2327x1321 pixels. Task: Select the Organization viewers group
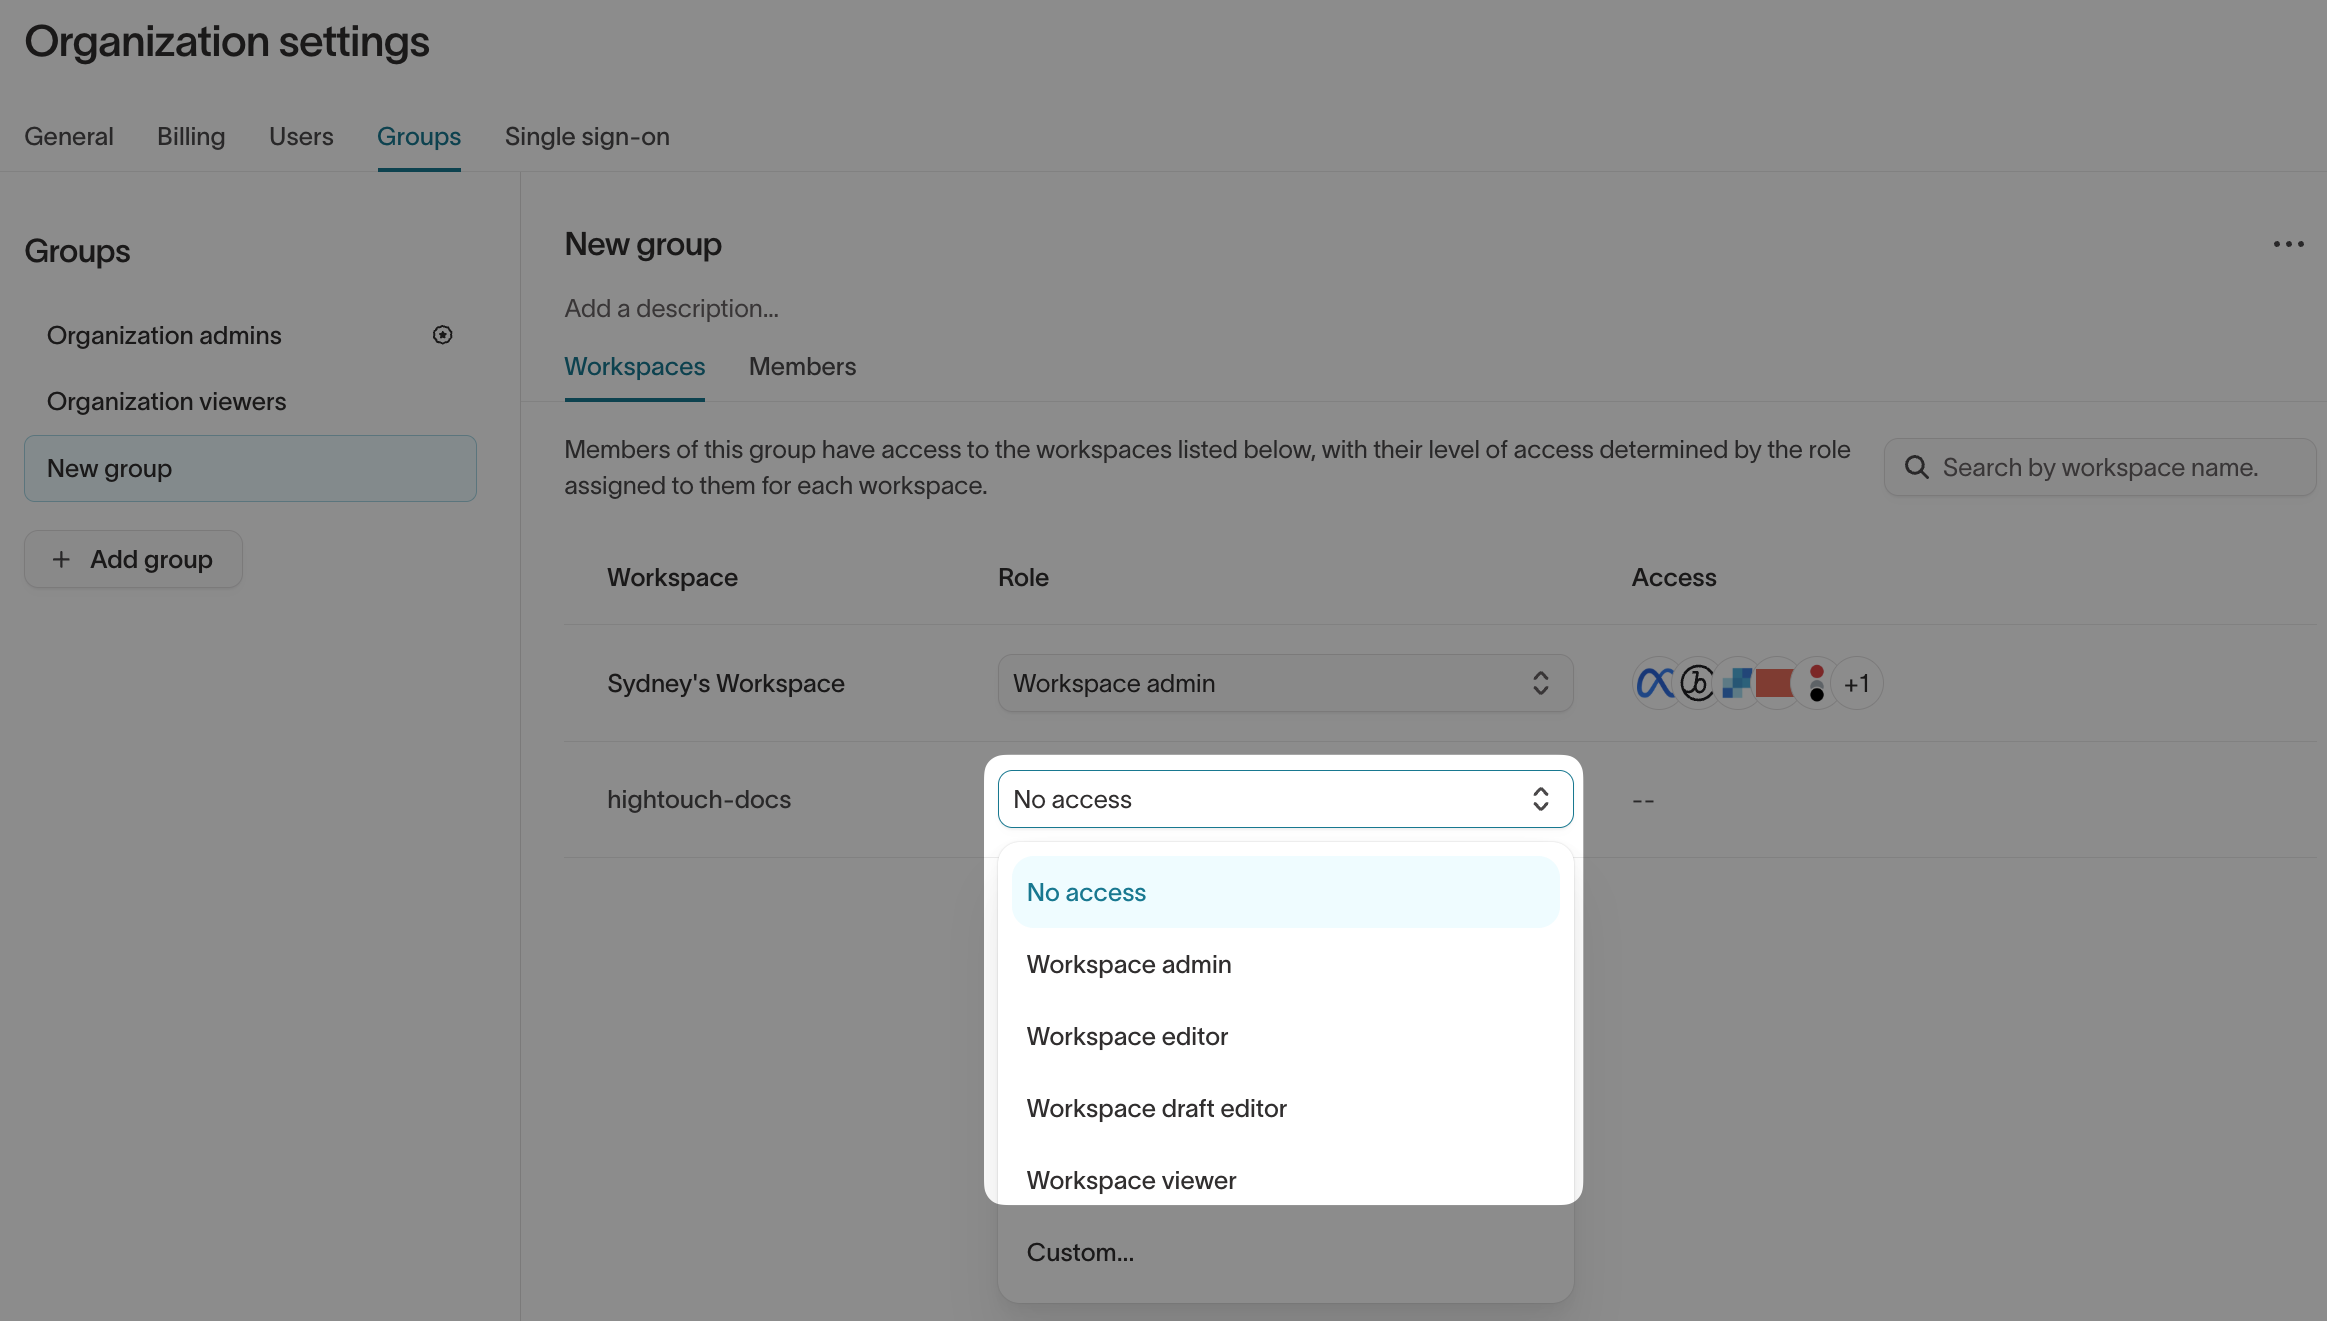coord(166,401)
